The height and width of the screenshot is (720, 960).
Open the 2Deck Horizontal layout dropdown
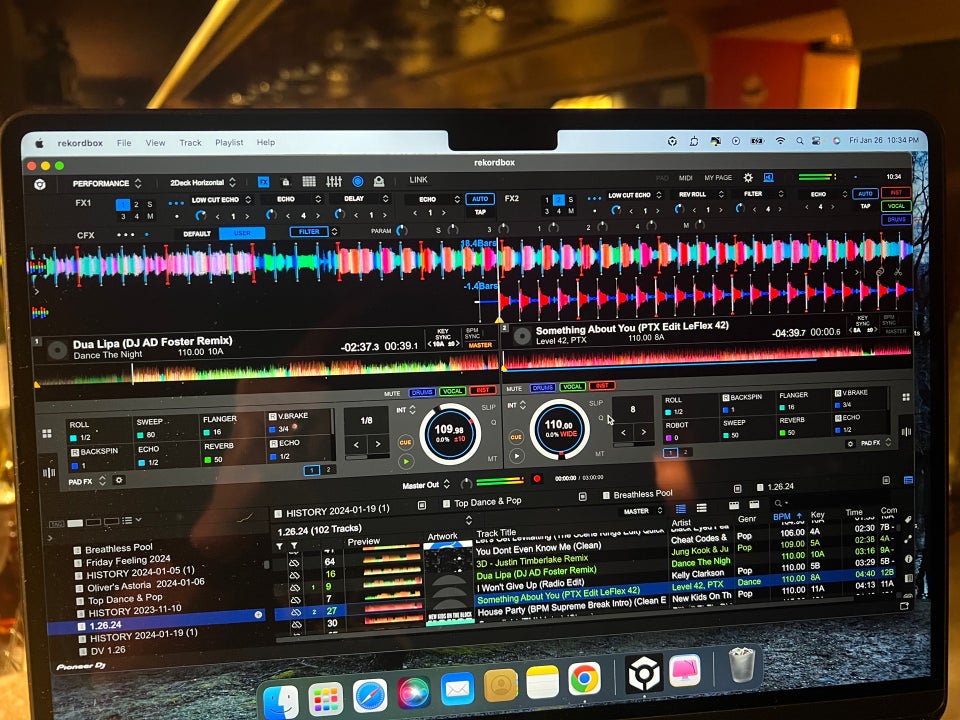click(203, 182)
